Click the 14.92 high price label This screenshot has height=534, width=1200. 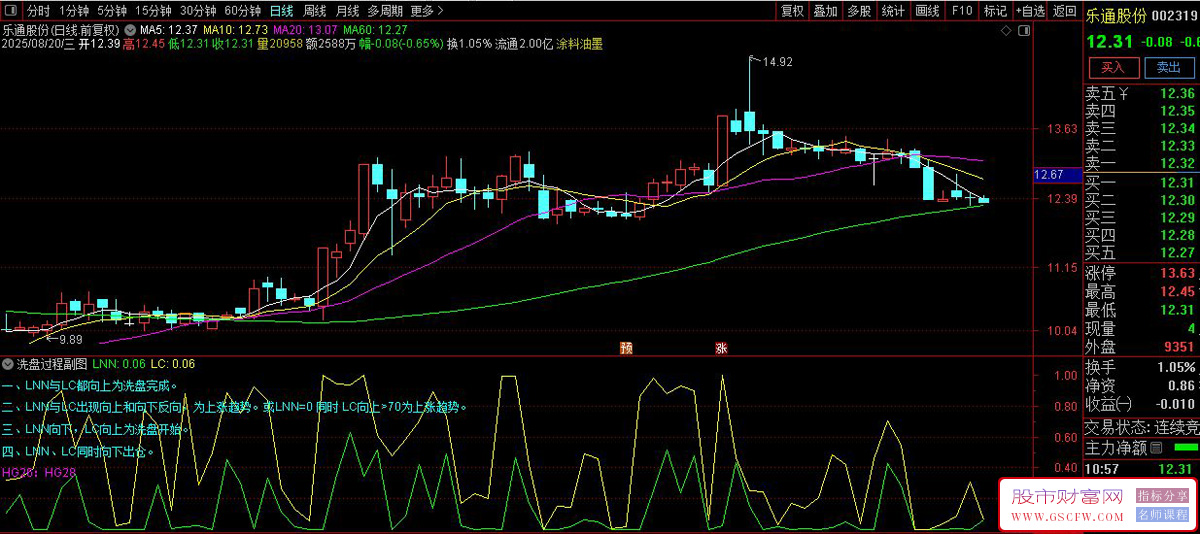click(777, 62)
